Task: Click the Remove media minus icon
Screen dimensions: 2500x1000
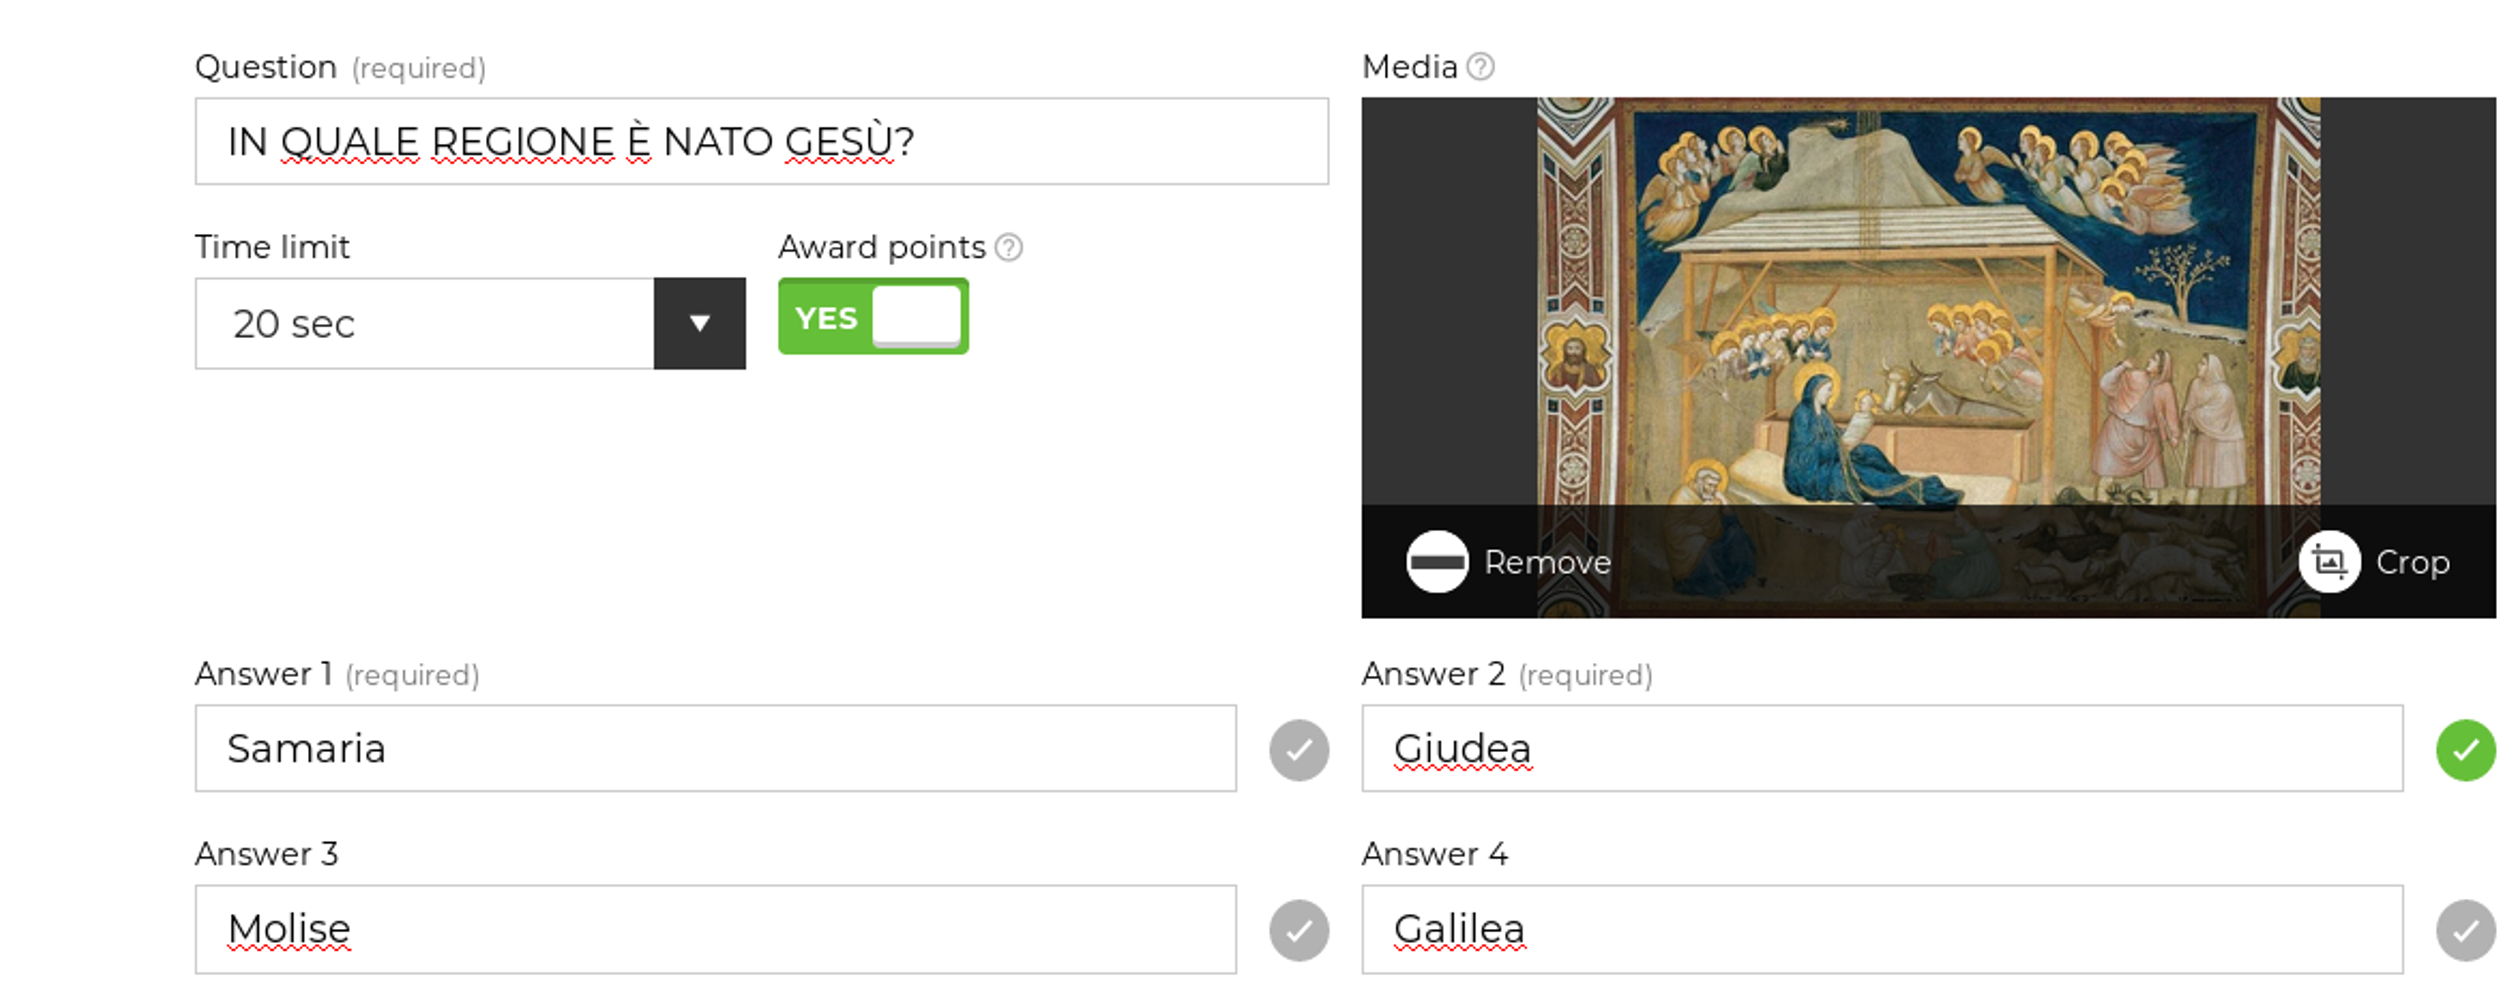Action: click(1437, 562)
